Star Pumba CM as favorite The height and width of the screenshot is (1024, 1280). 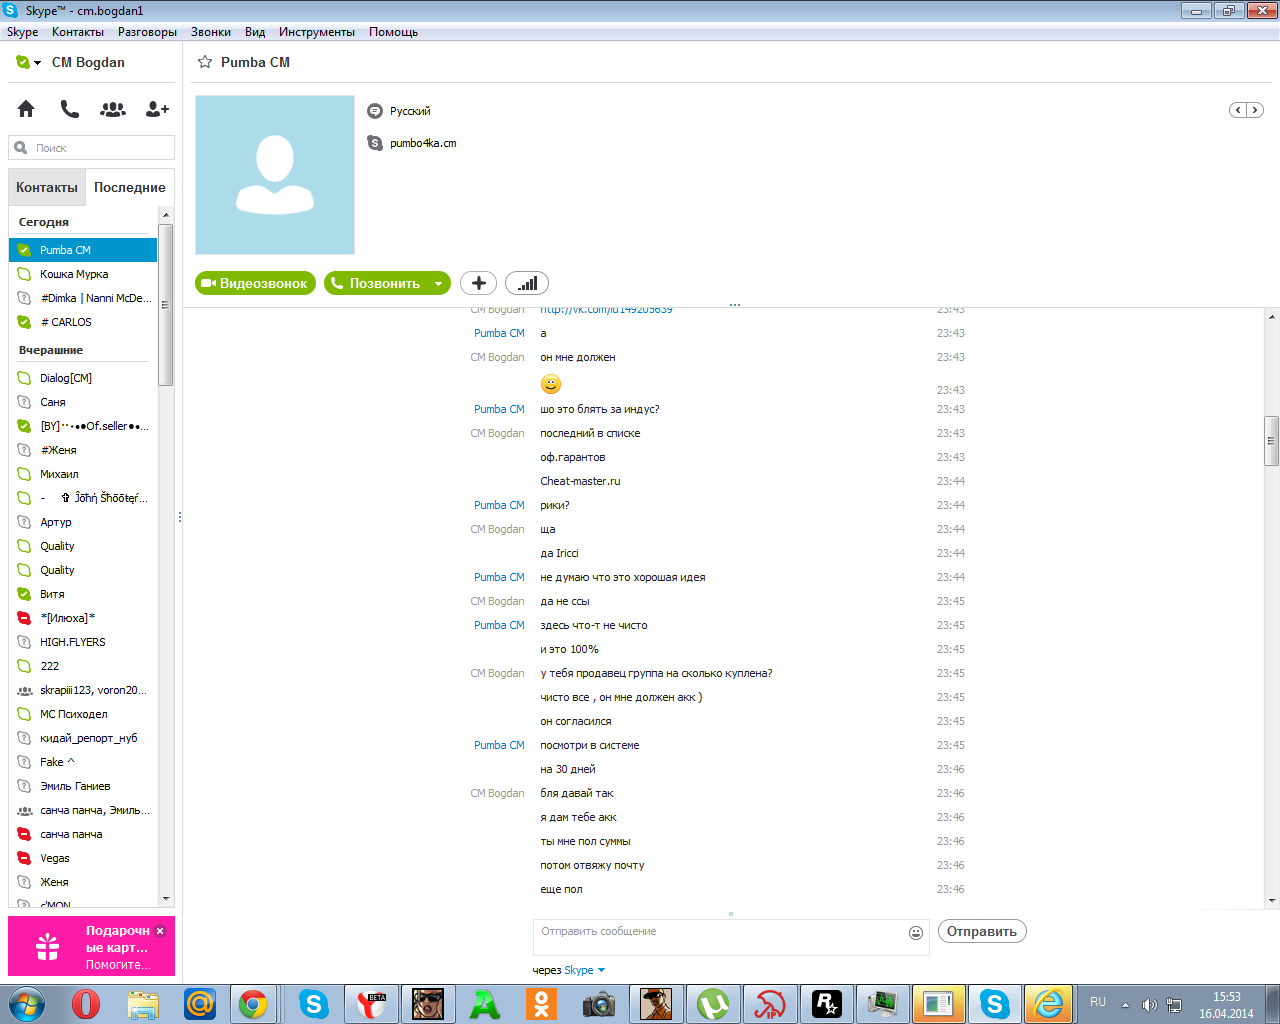pos(205,62)
